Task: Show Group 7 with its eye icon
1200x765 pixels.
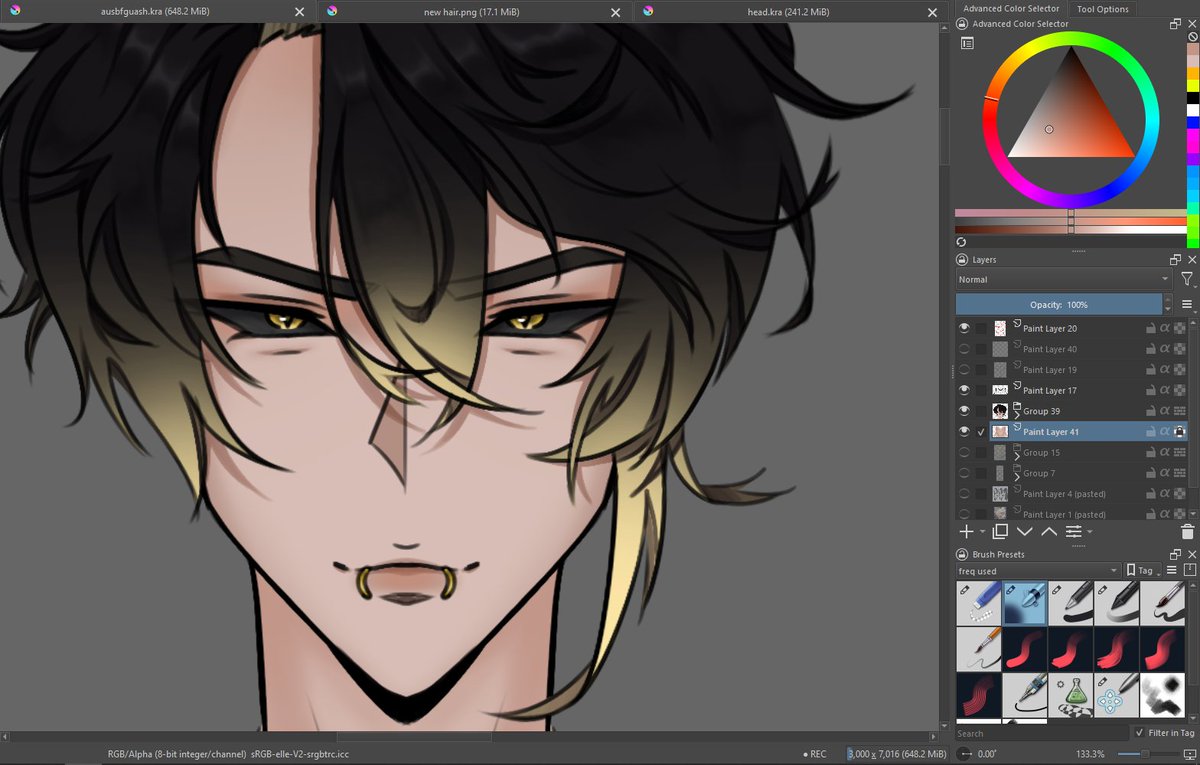Action: pos(964,473)
